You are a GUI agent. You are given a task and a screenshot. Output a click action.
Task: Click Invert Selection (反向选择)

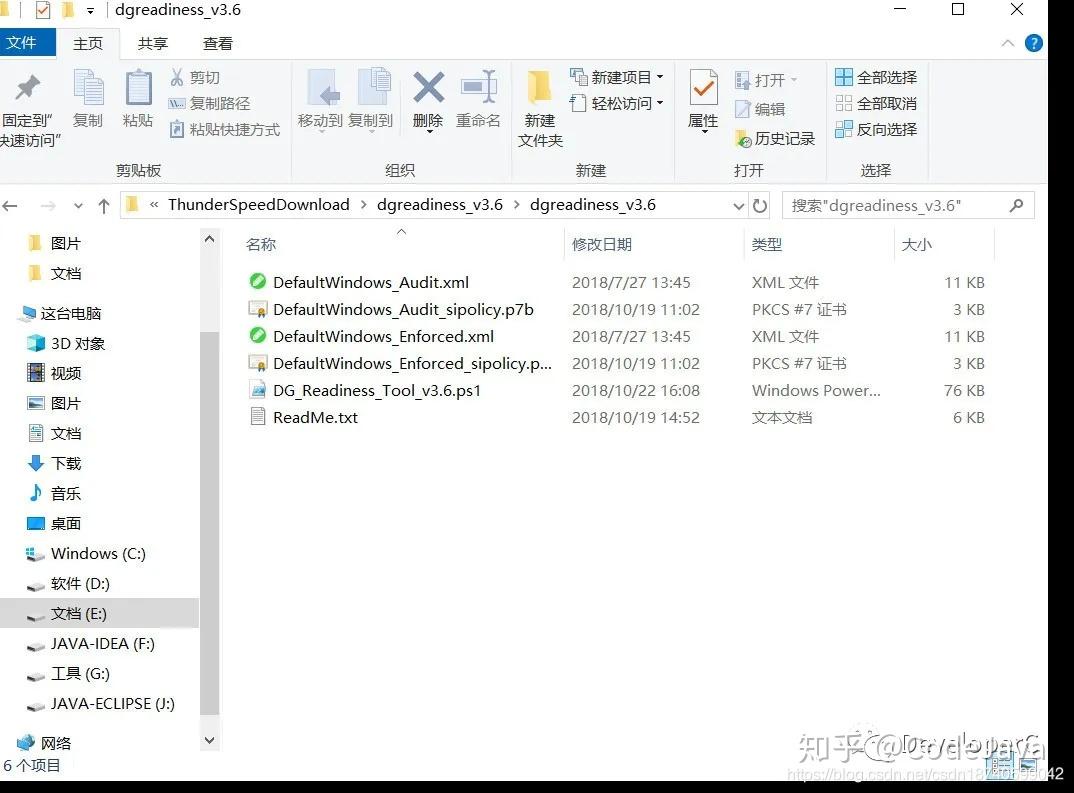(876, 129)
